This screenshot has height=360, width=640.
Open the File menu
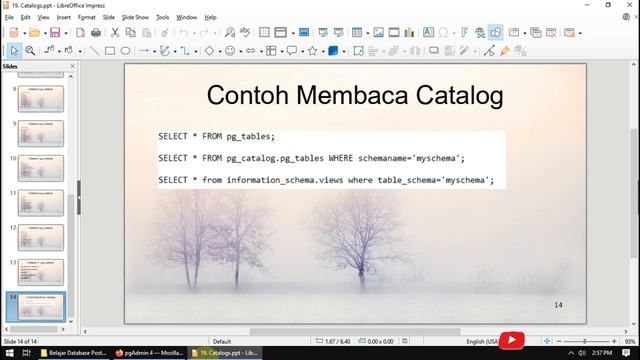9,17
